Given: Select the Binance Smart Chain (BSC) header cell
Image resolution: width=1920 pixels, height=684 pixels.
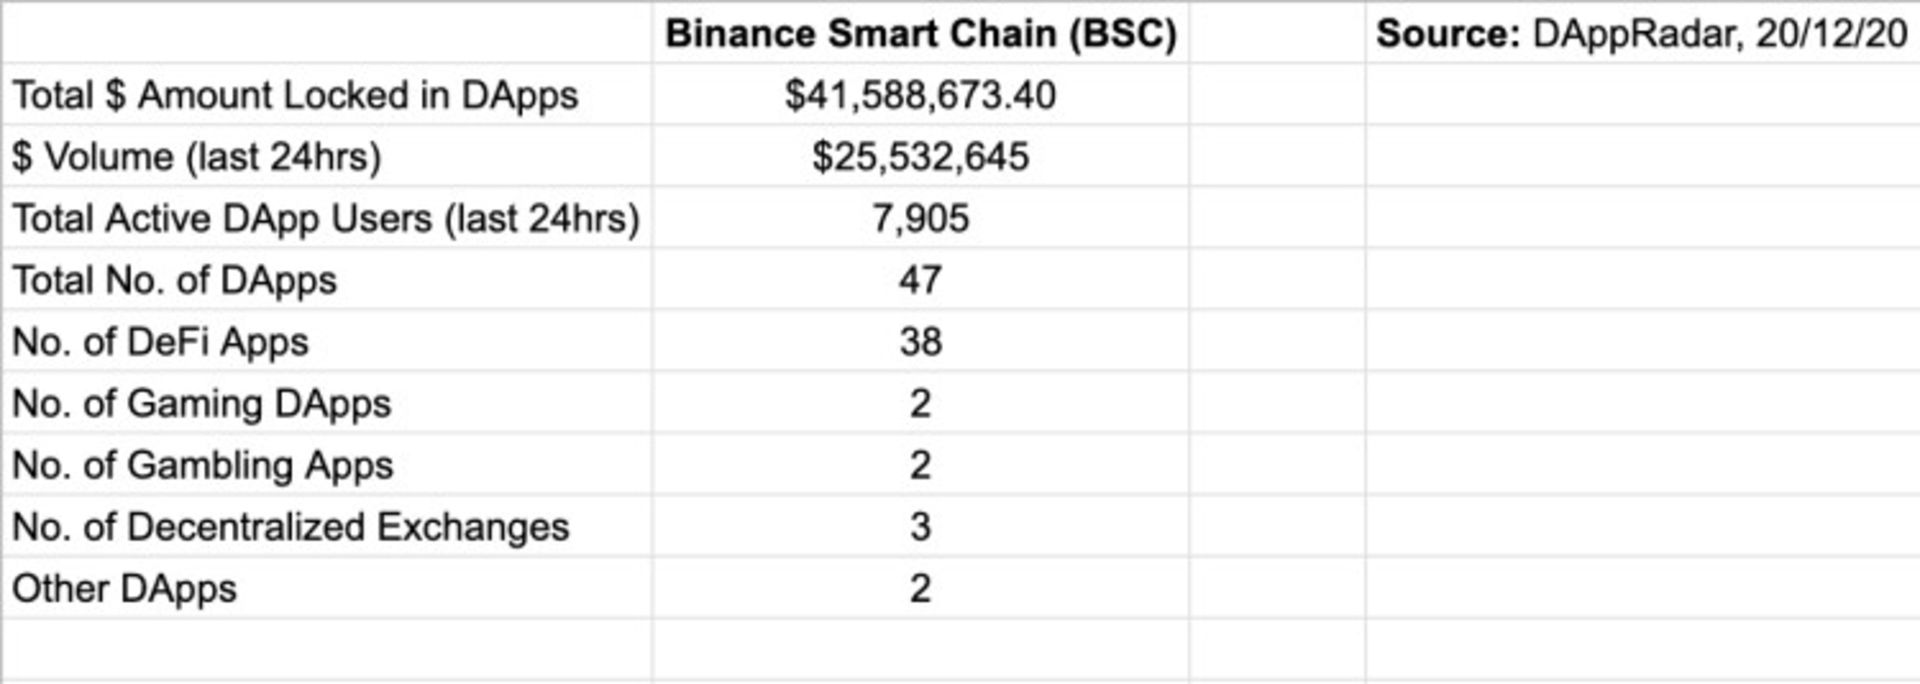Looking at the screenshot, I should click(x=920, y=34).
